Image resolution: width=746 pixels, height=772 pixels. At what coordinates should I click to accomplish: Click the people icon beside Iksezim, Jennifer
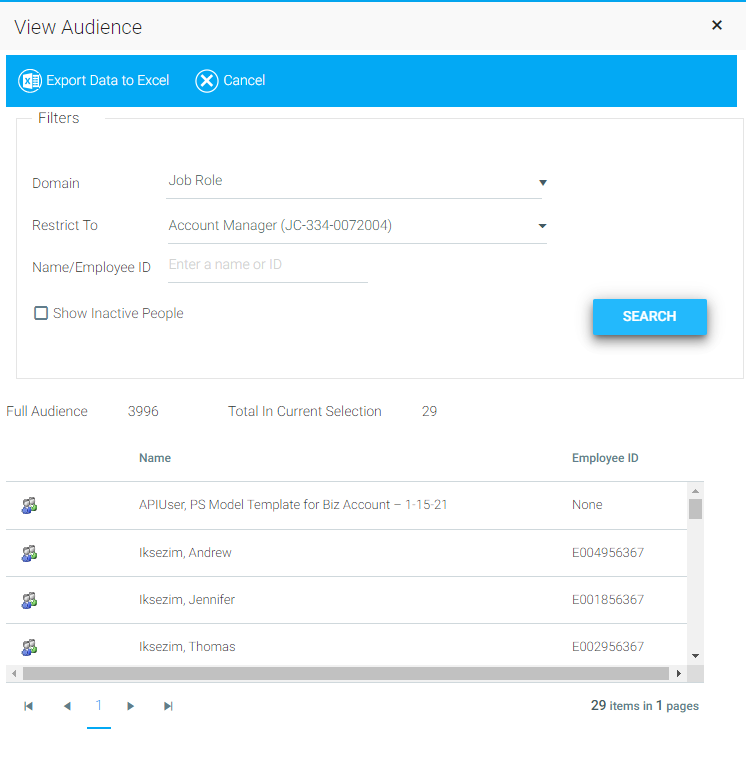29,600
